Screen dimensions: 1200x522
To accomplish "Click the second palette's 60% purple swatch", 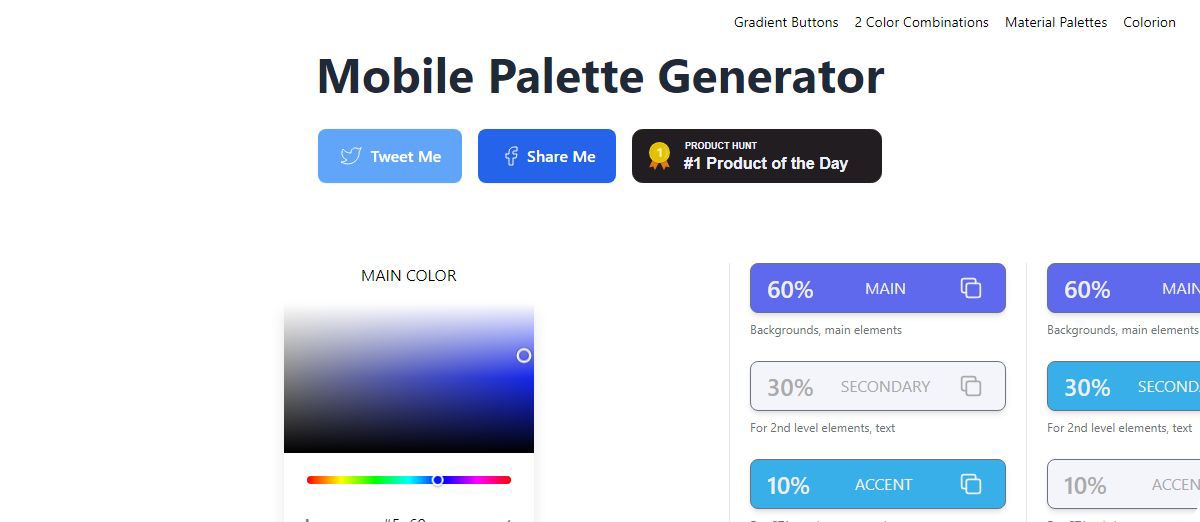I will click(x=1123, y=288).
